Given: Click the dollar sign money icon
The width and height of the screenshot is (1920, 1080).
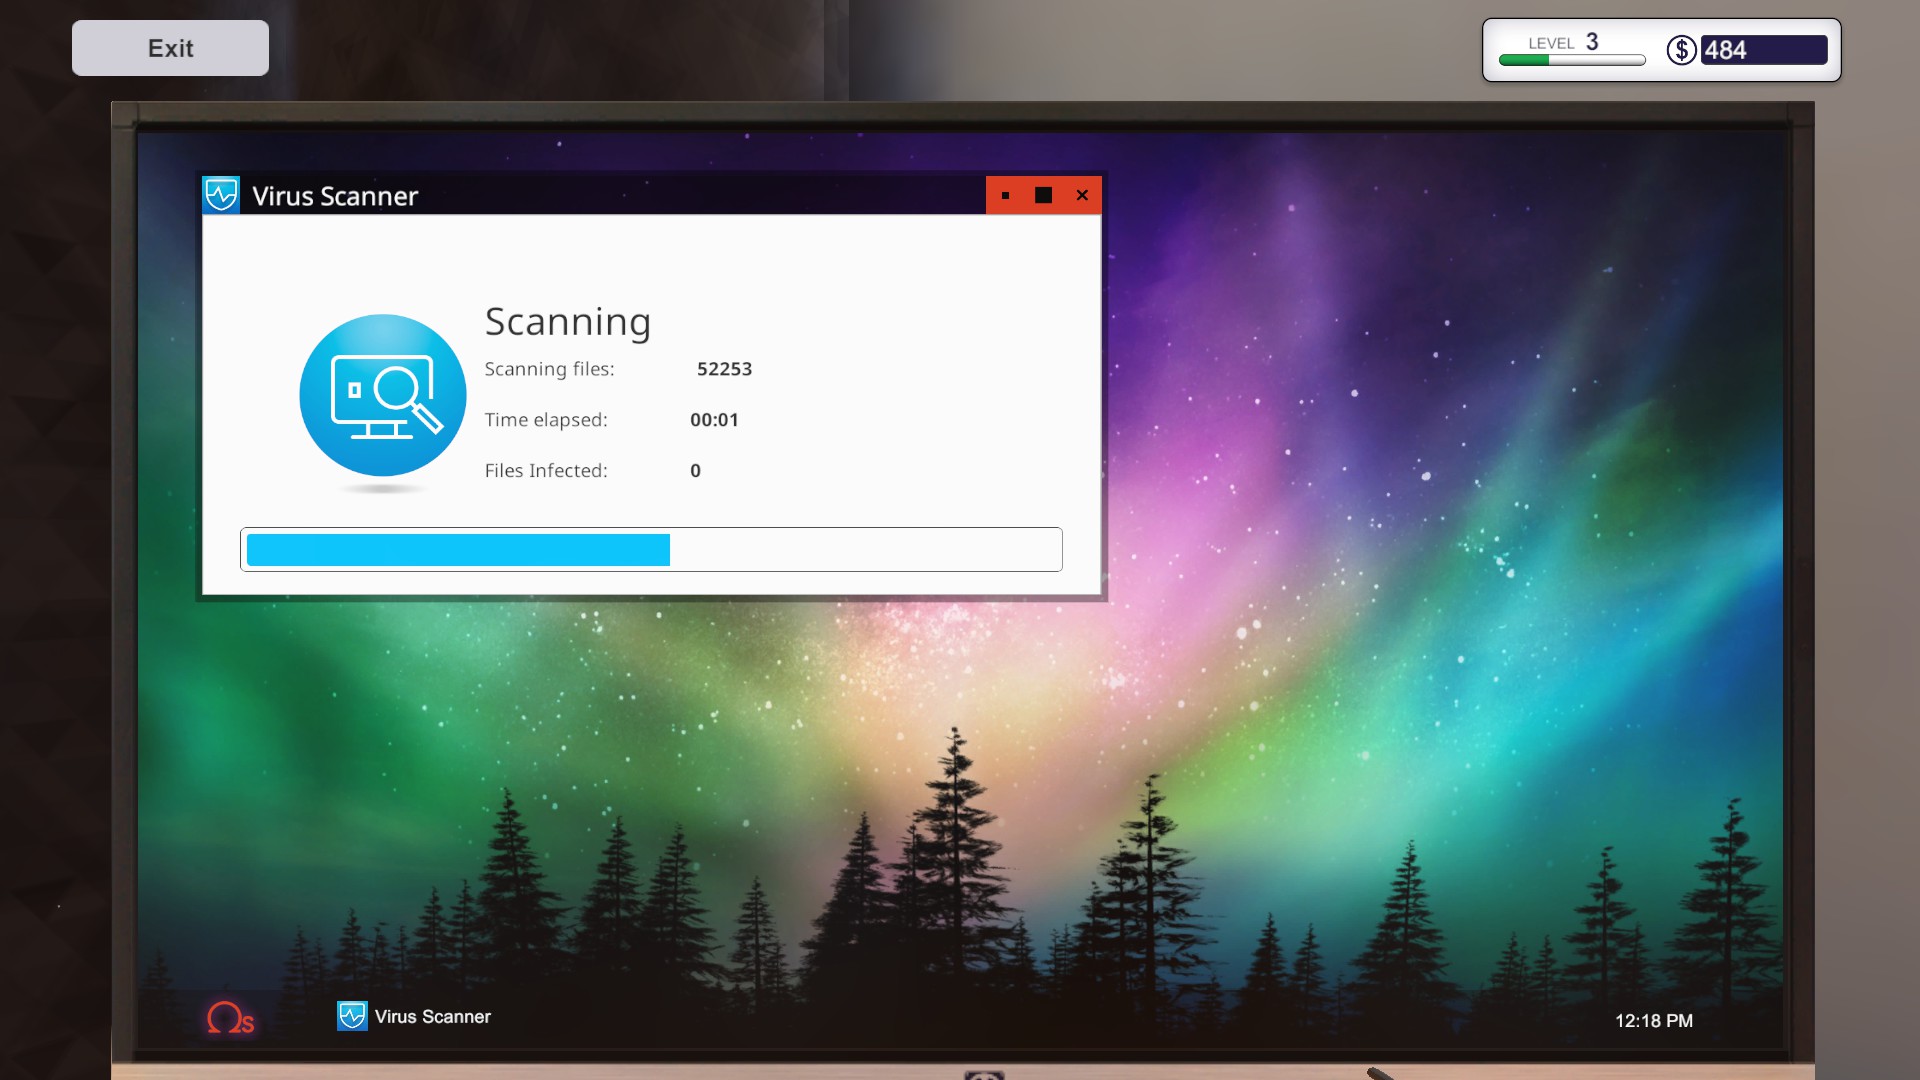Looking at the screenshot, I should pyautogui.click(x=1681, y=50).
